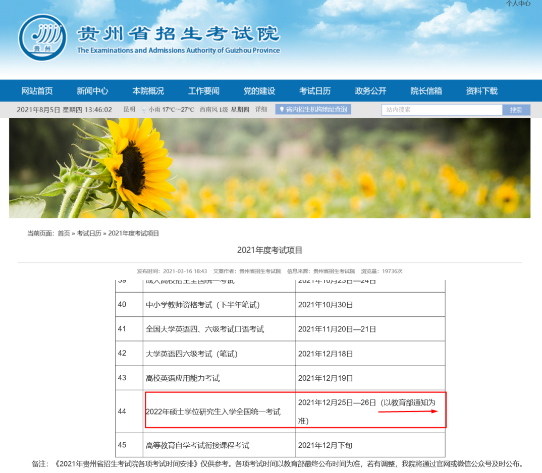Click the row number 44 cell
The height and width of the screenshot is (473, 542).
point(129,411)
